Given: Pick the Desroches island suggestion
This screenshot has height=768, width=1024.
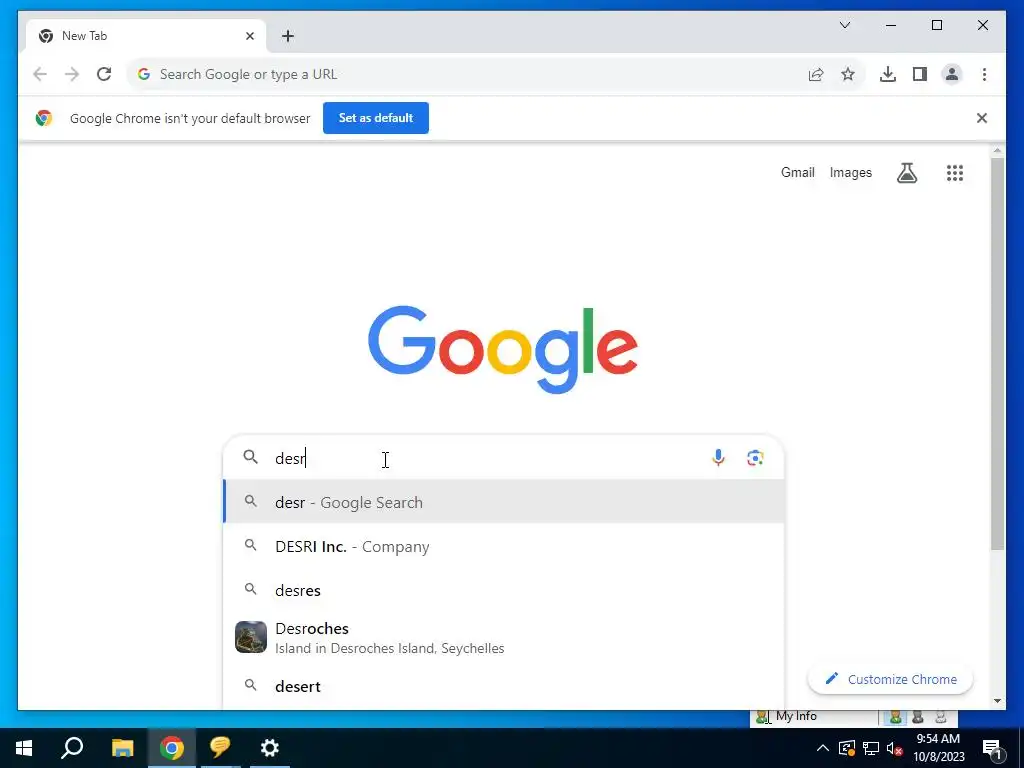Looking at the screenshot, I should (503, 637).
